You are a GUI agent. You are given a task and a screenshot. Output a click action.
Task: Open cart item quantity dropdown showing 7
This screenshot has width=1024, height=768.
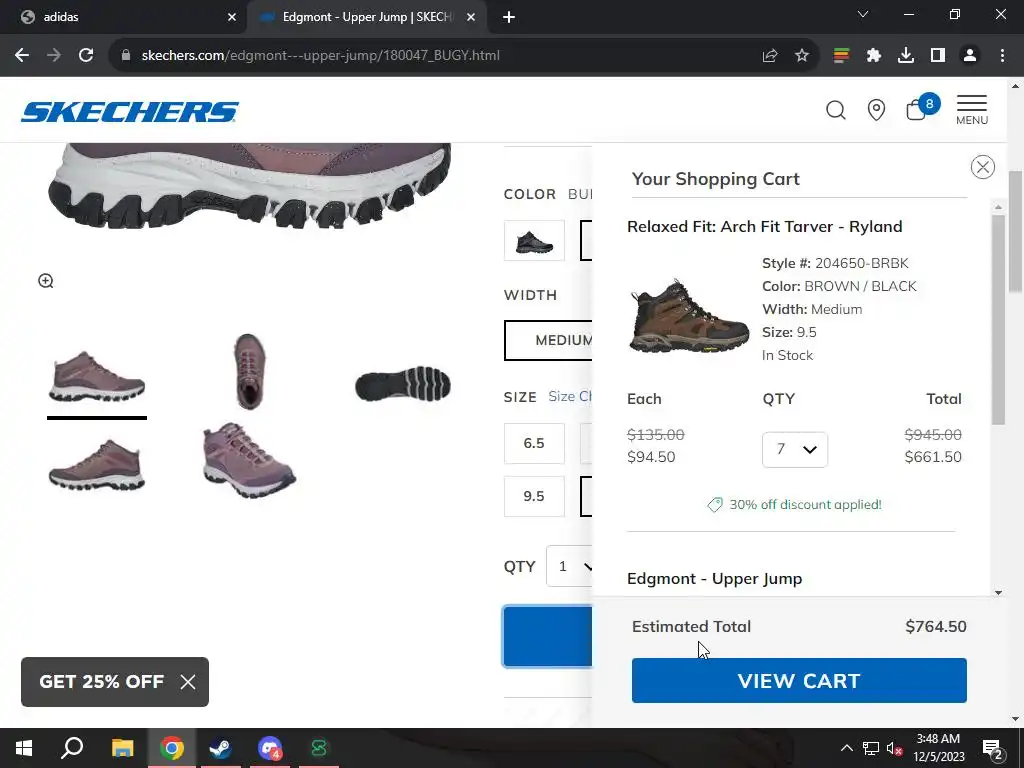click(x=795, y=449)
